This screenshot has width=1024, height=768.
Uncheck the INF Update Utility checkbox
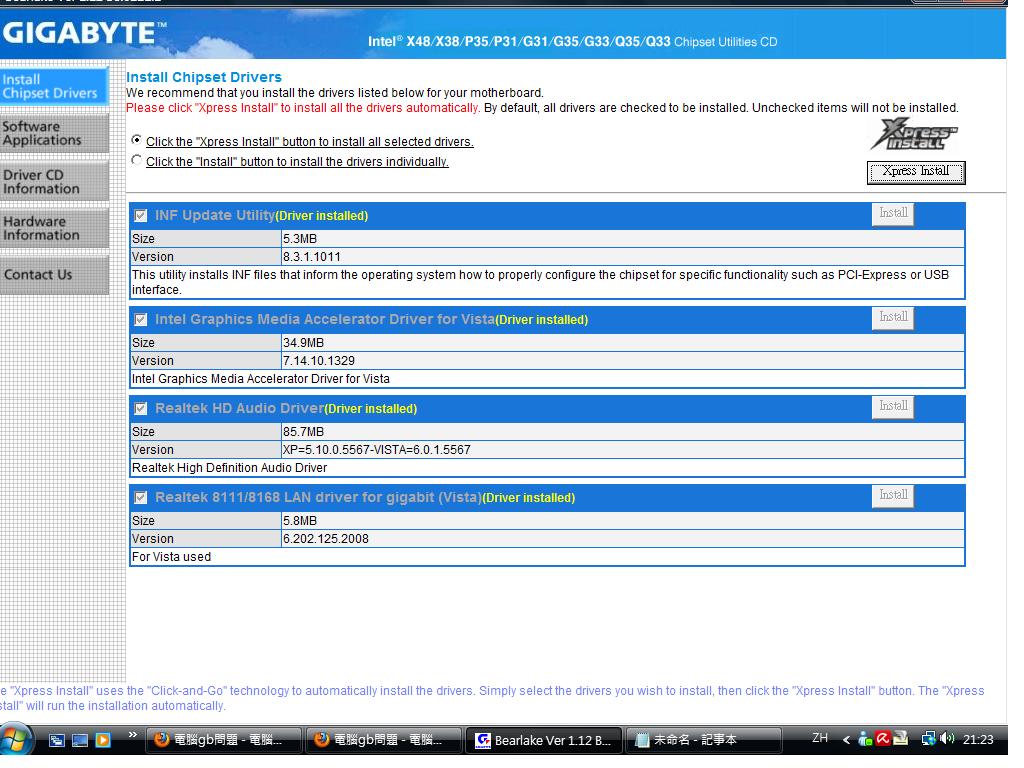(141, 215)
